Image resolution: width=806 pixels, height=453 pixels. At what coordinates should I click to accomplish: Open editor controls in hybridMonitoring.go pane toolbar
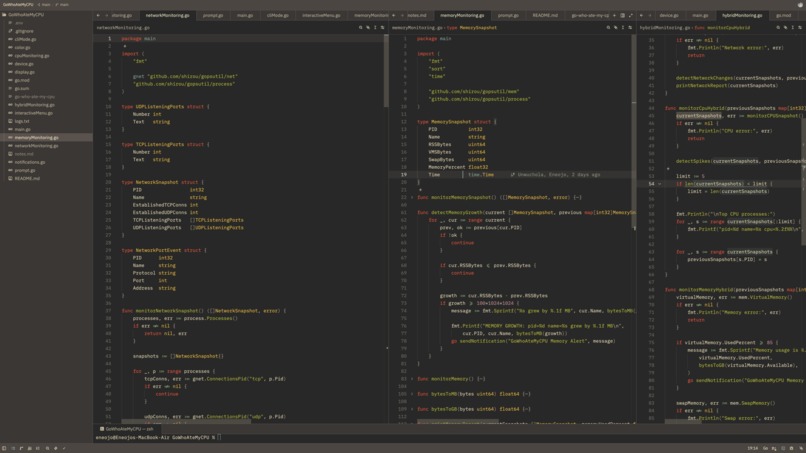click(x=800, y=28)
